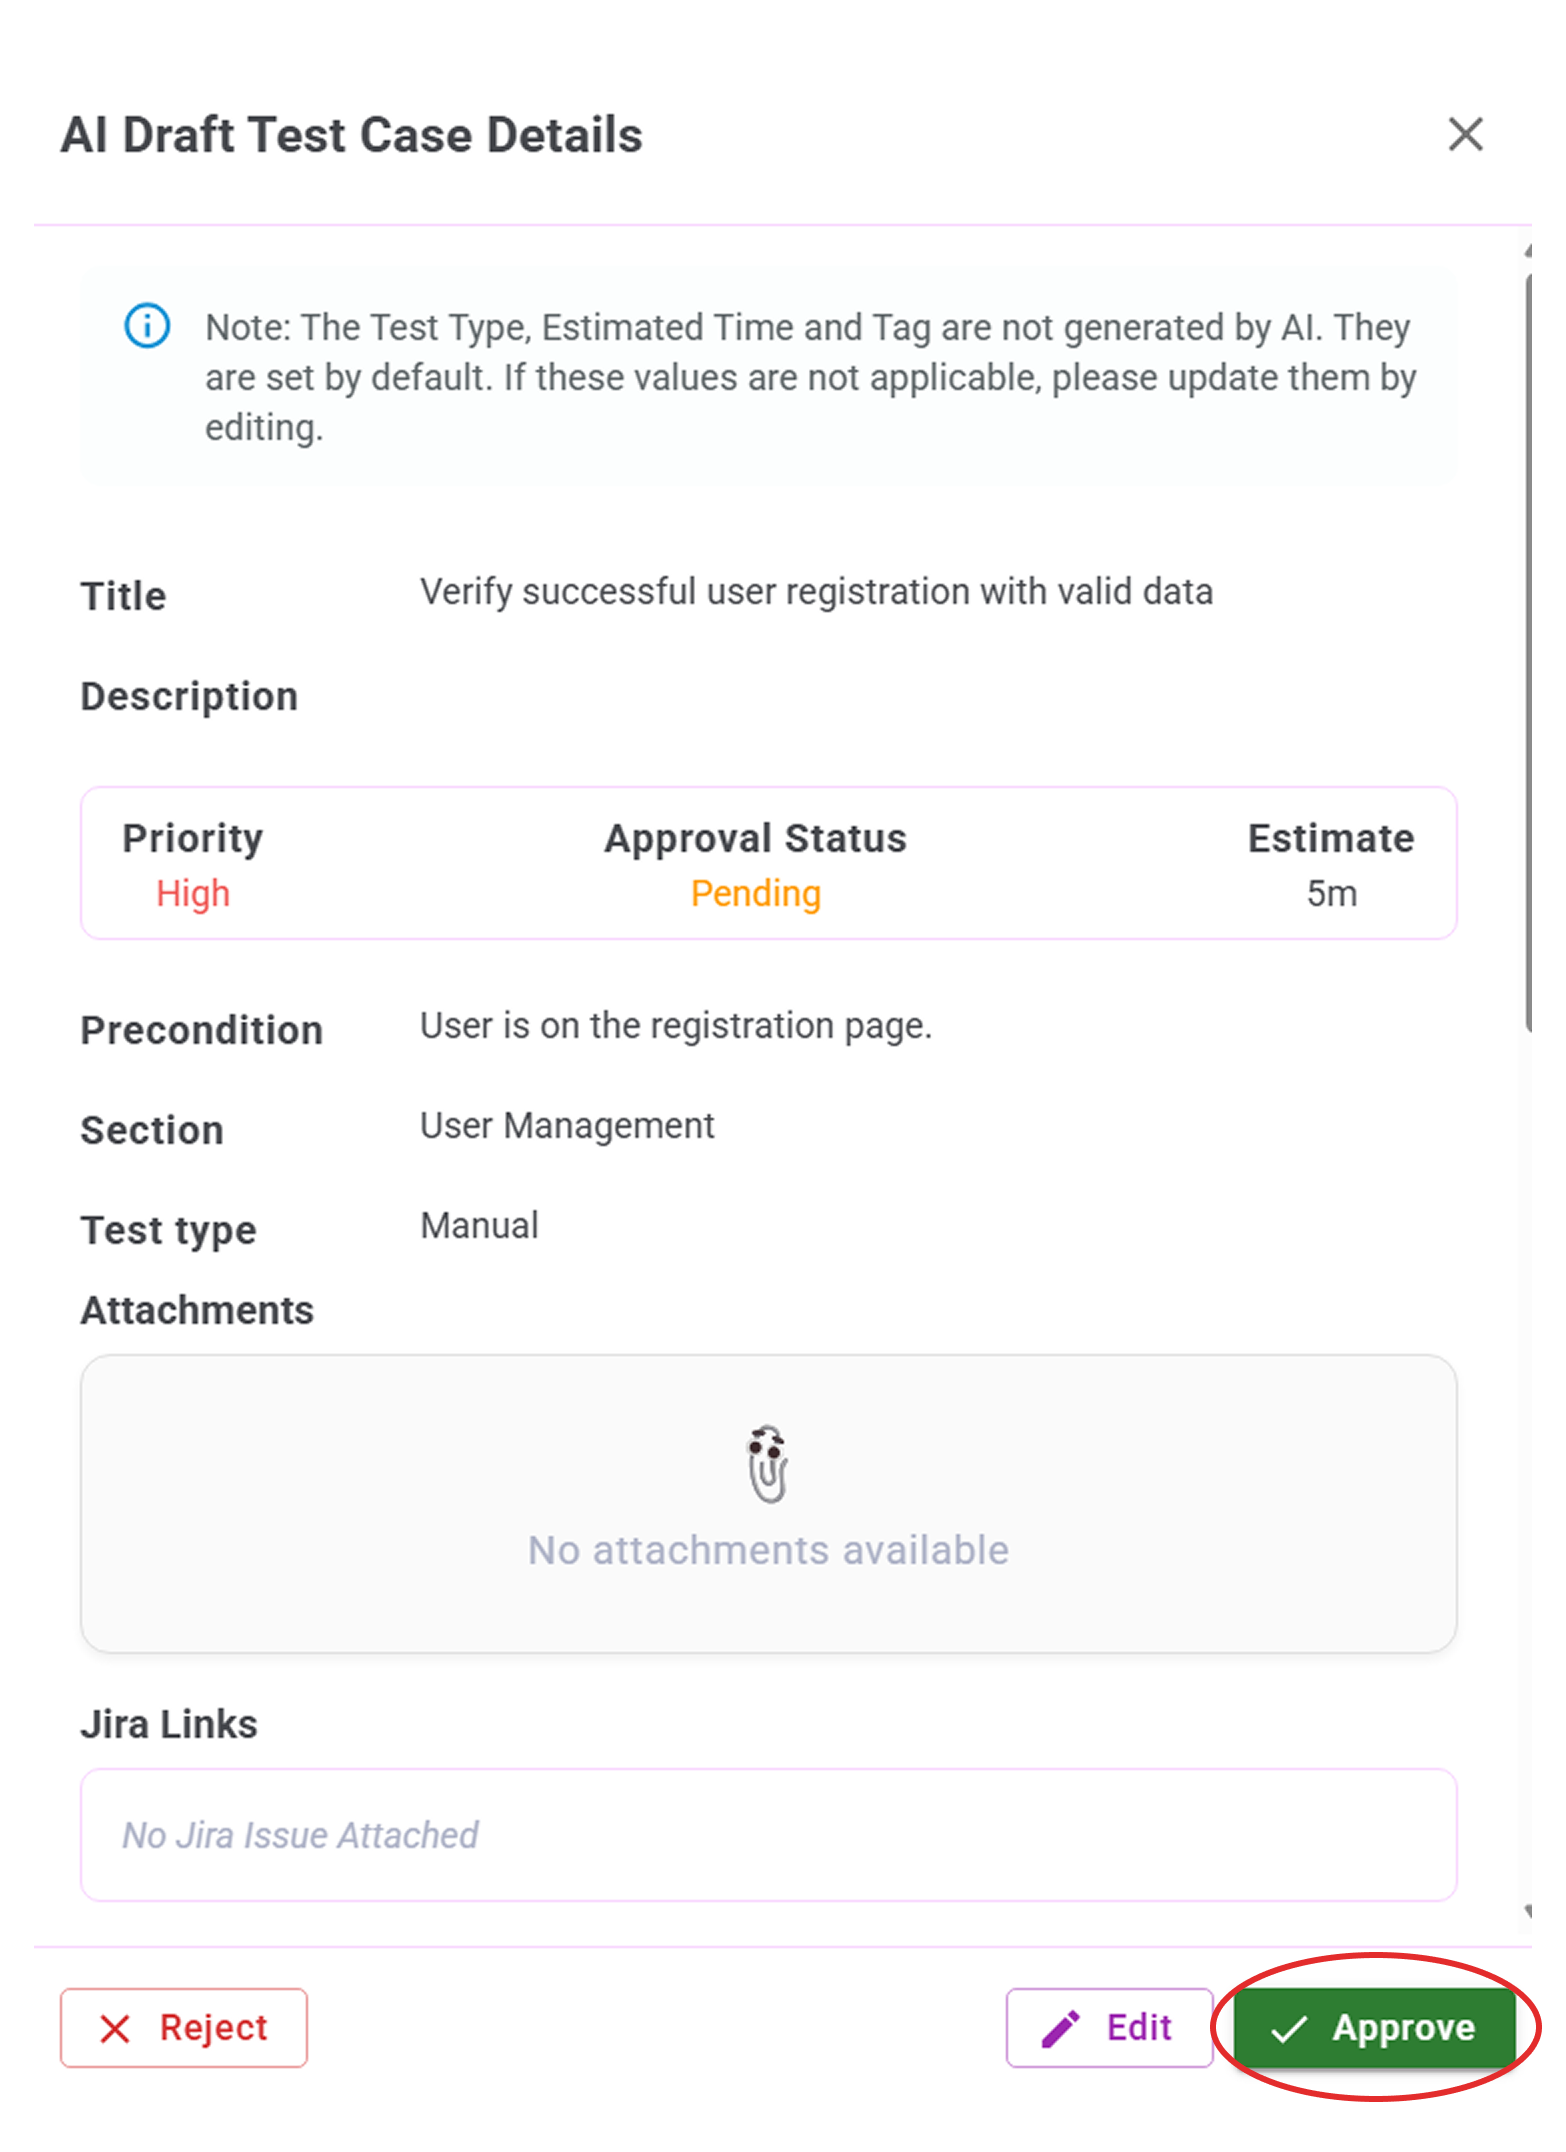Approve the draft test case
The height and width of the screenshot is (2152, 1566).
(x=1375, y=2028)
